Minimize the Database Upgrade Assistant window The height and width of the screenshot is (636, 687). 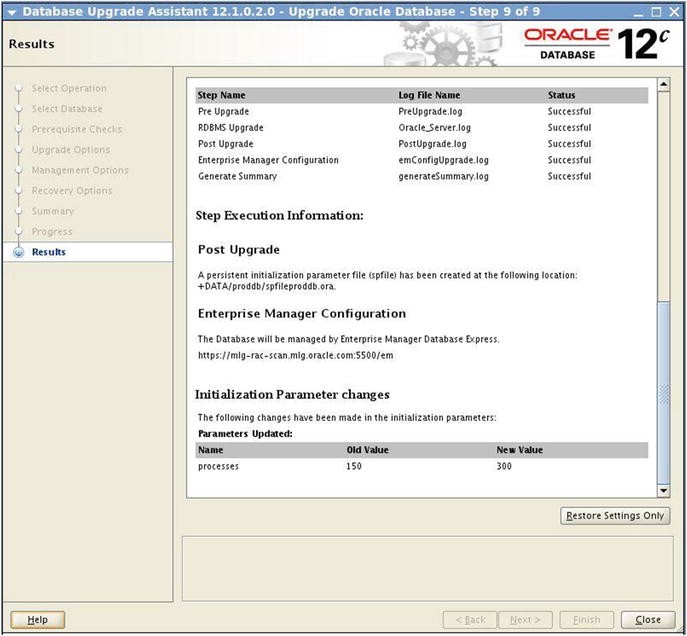coord(638,12)
